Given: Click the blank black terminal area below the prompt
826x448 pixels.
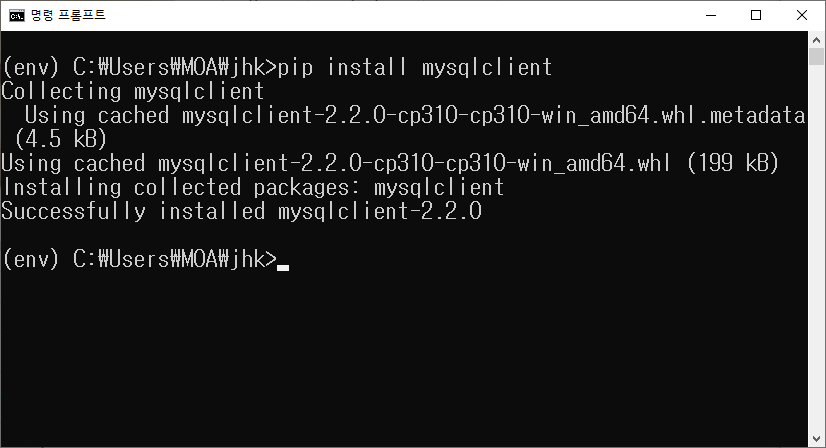Looking at the screenshot, I should click(404, 358).
